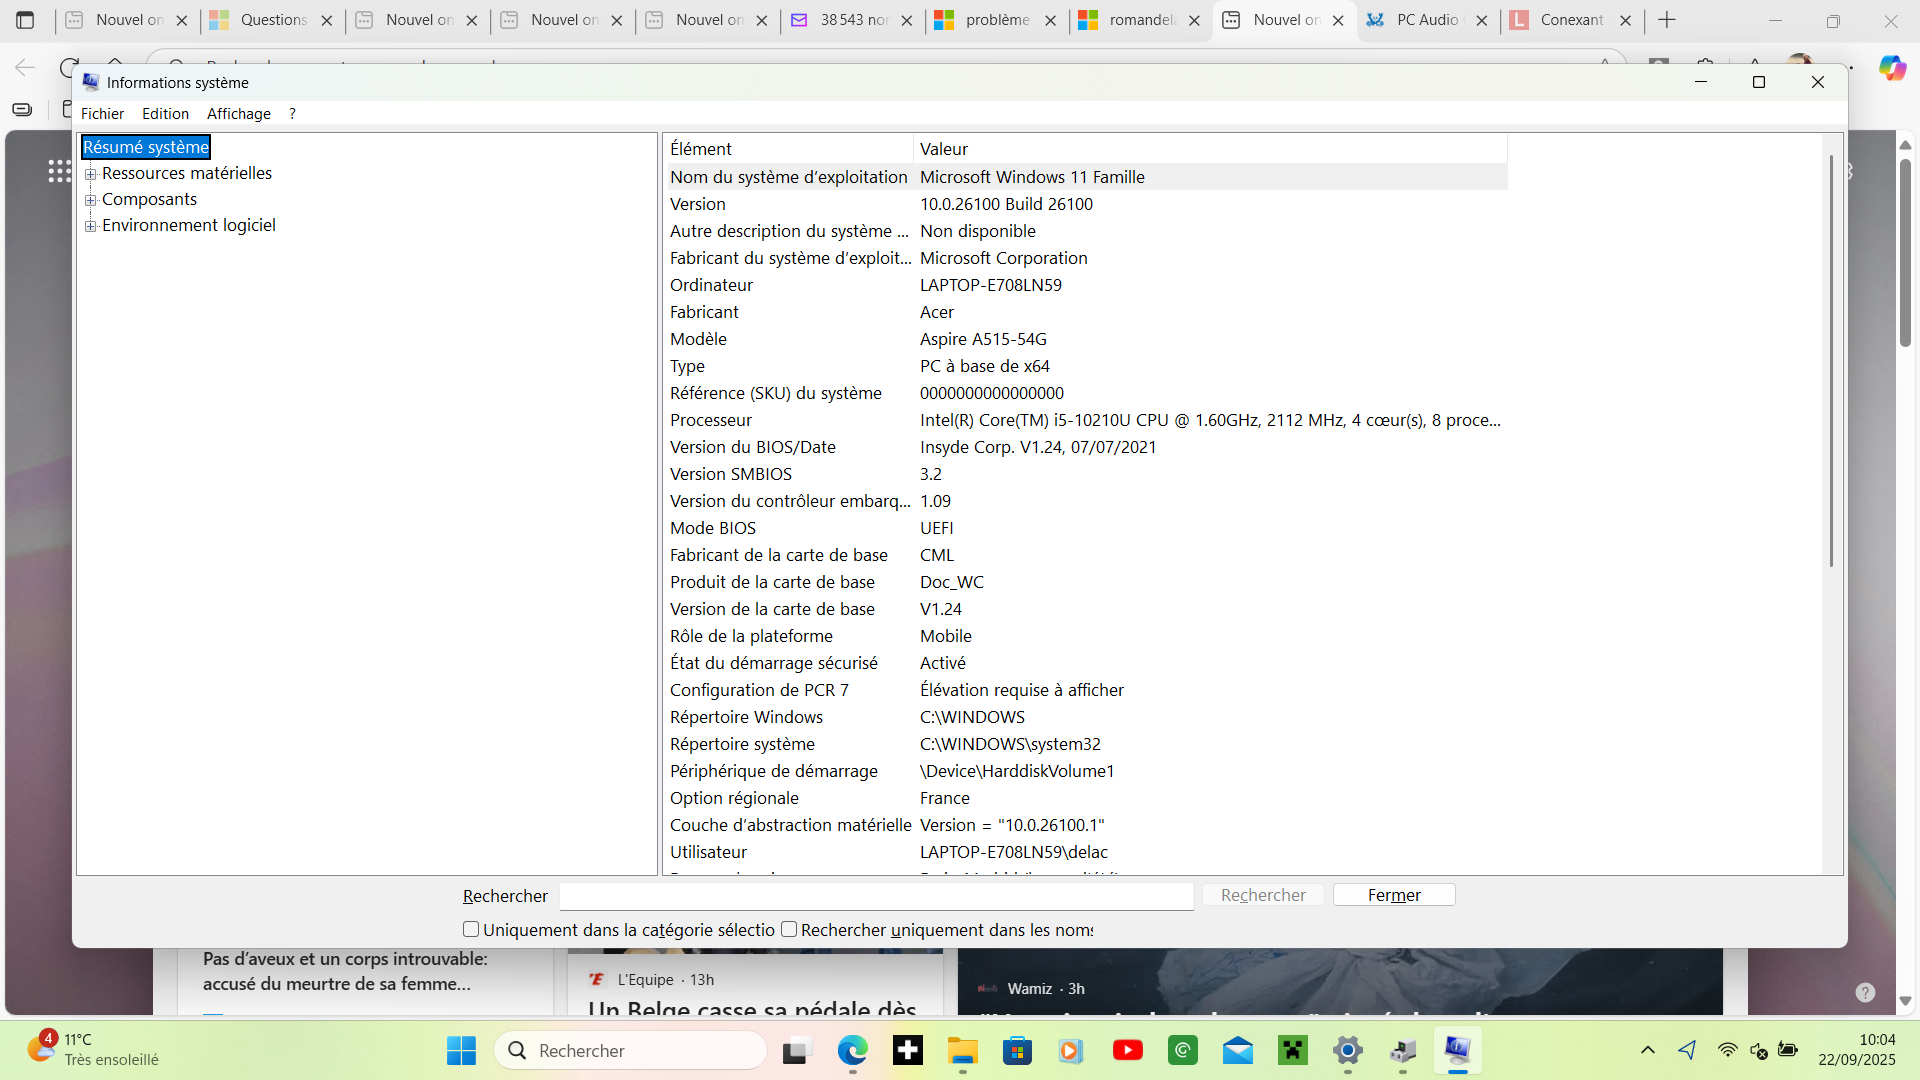Open Microsoft Edge from the taskbar
The image size is (1920, 1080).
(852, 1050)
